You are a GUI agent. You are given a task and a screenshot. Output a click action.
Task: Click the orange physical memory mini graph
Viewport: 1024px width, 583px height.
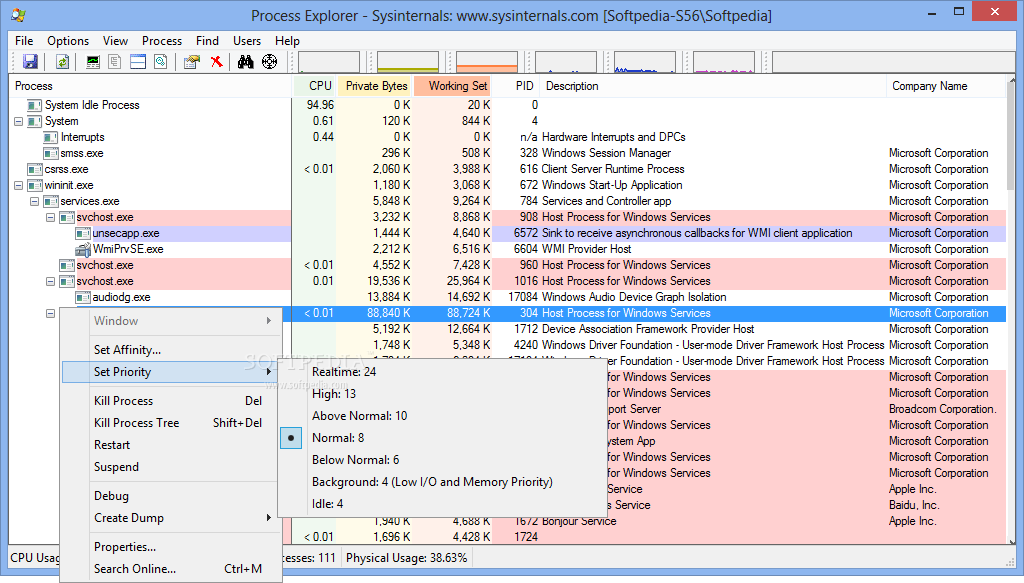point(487,61)
